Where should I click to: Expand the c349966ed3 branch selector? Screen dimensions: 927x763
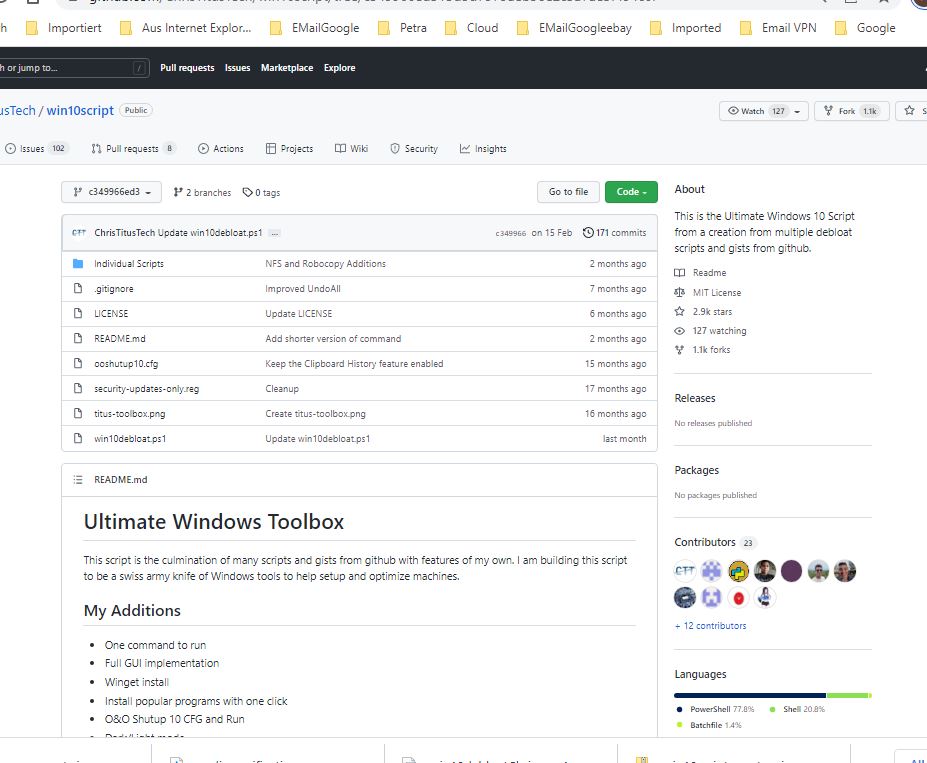tap(112, 192)
